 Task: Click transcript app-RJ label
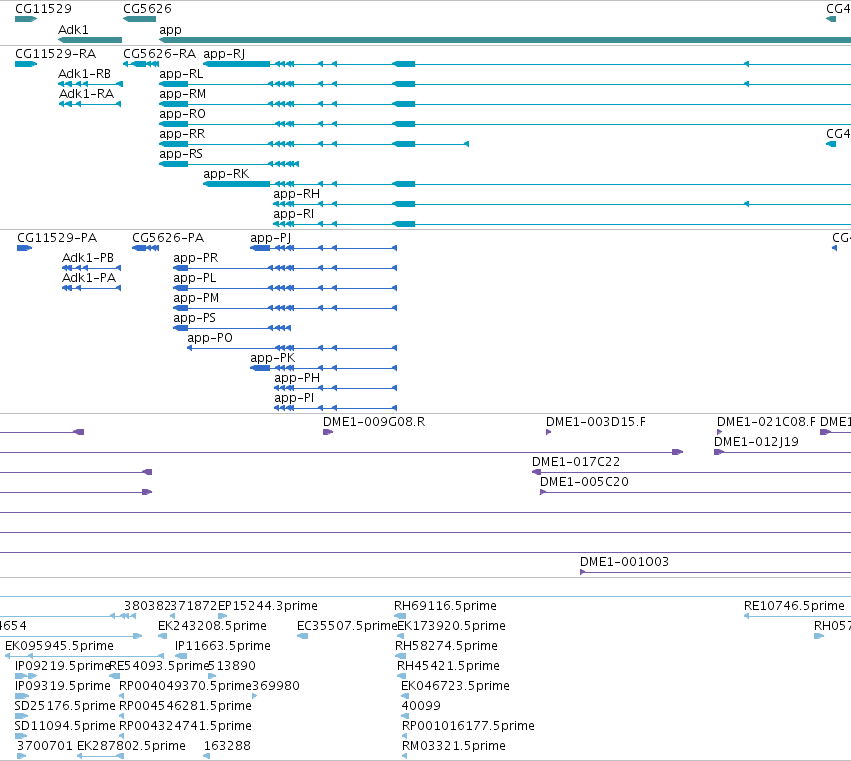224,54
